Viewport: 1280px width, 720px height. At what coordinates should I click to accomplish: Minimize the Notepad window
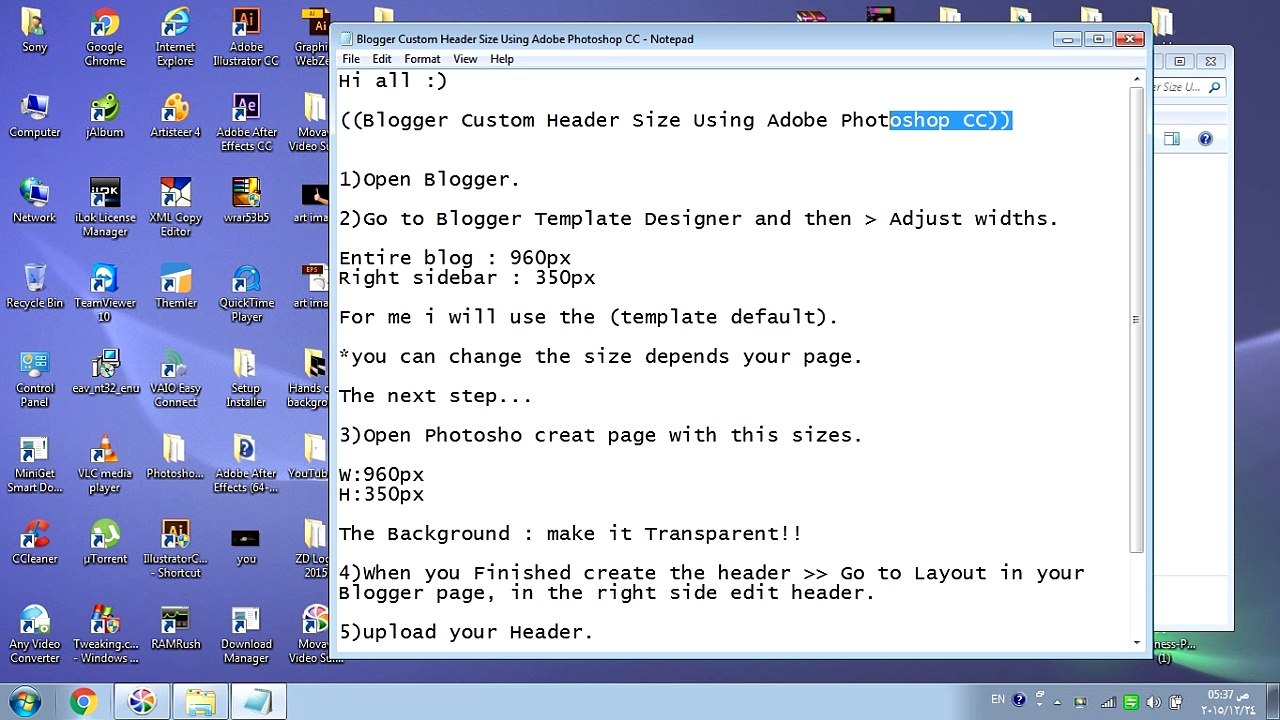[x=1067, y=39]
